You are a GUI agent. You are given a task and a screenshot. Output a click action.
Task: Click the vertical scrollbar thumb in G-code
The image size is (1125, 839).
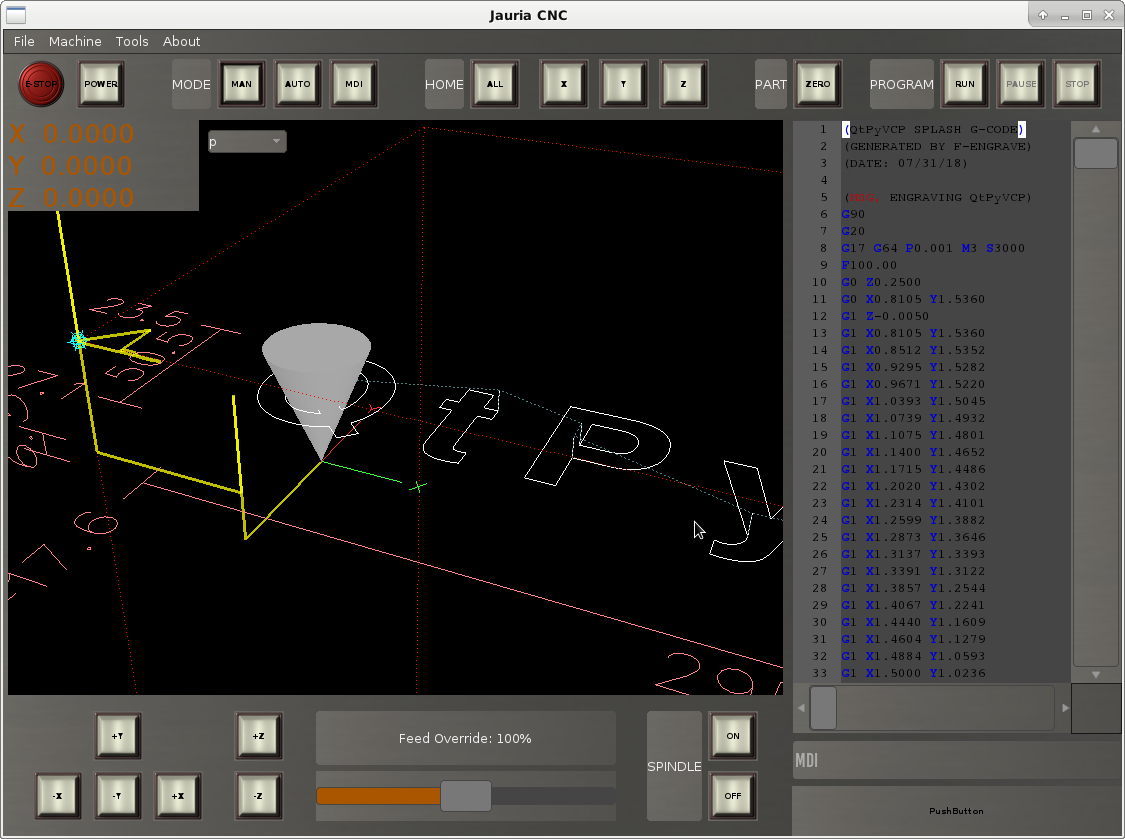[1096, 154]
